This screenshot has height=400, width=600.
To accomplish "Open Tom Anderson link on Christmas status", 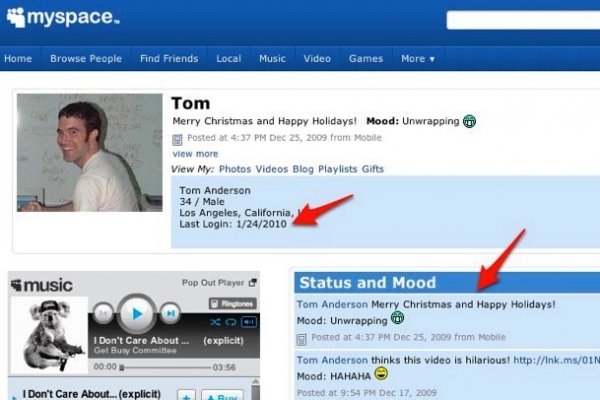I will coord(332,305).
